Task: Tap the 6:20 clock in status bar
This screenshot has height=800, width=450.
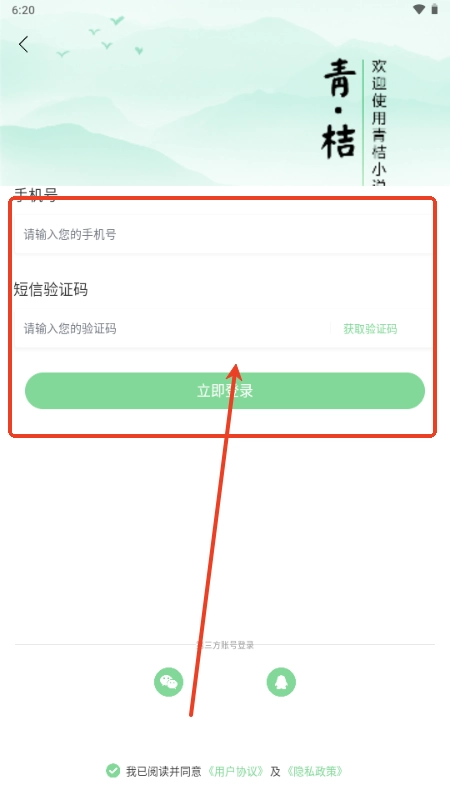Action: point(23,10)
